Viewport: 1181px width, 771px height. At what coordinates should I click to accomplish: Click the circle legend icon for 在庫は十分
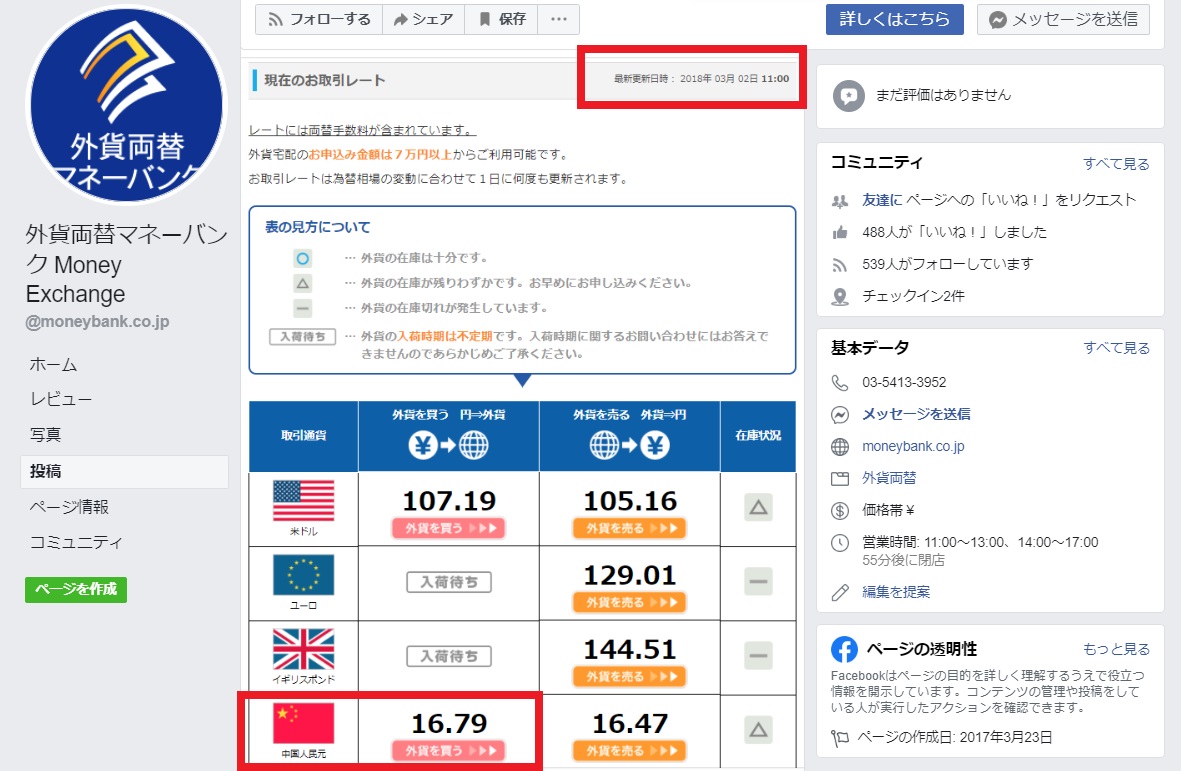pos(303,258)
